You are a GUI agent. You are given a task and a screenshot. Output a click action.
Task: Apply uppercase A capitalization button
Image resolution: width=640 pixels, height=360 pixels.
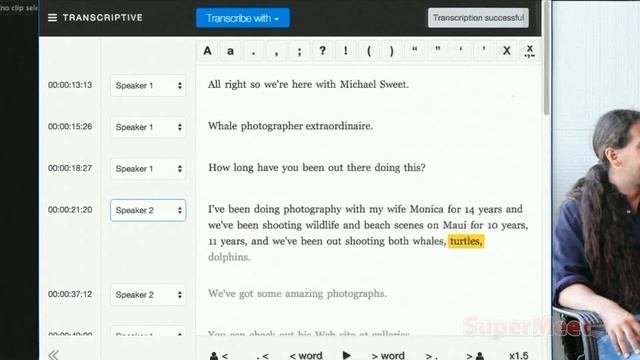point(207,51)
